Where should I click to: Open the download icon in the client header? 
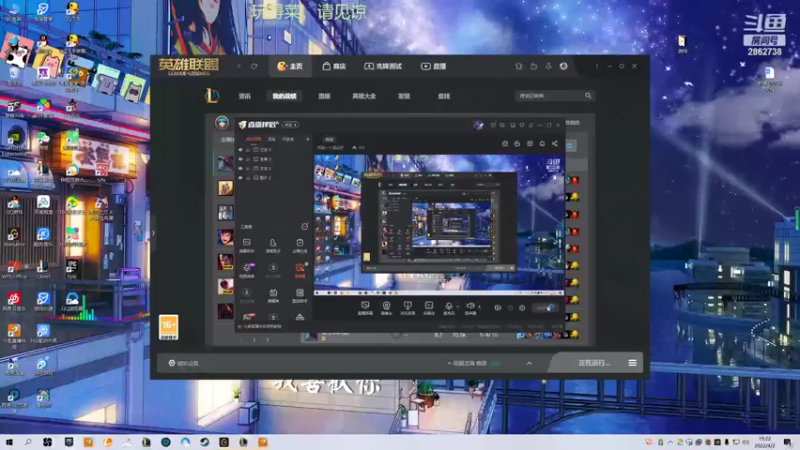(x=548, y=66)
